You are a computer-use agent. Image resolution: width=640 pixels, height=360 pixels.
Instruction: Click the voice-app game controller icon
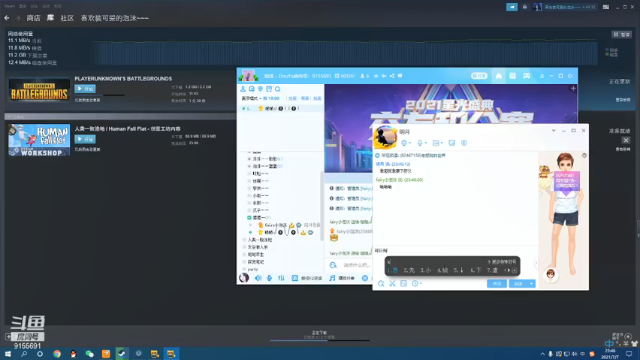(x=527, y=76)
